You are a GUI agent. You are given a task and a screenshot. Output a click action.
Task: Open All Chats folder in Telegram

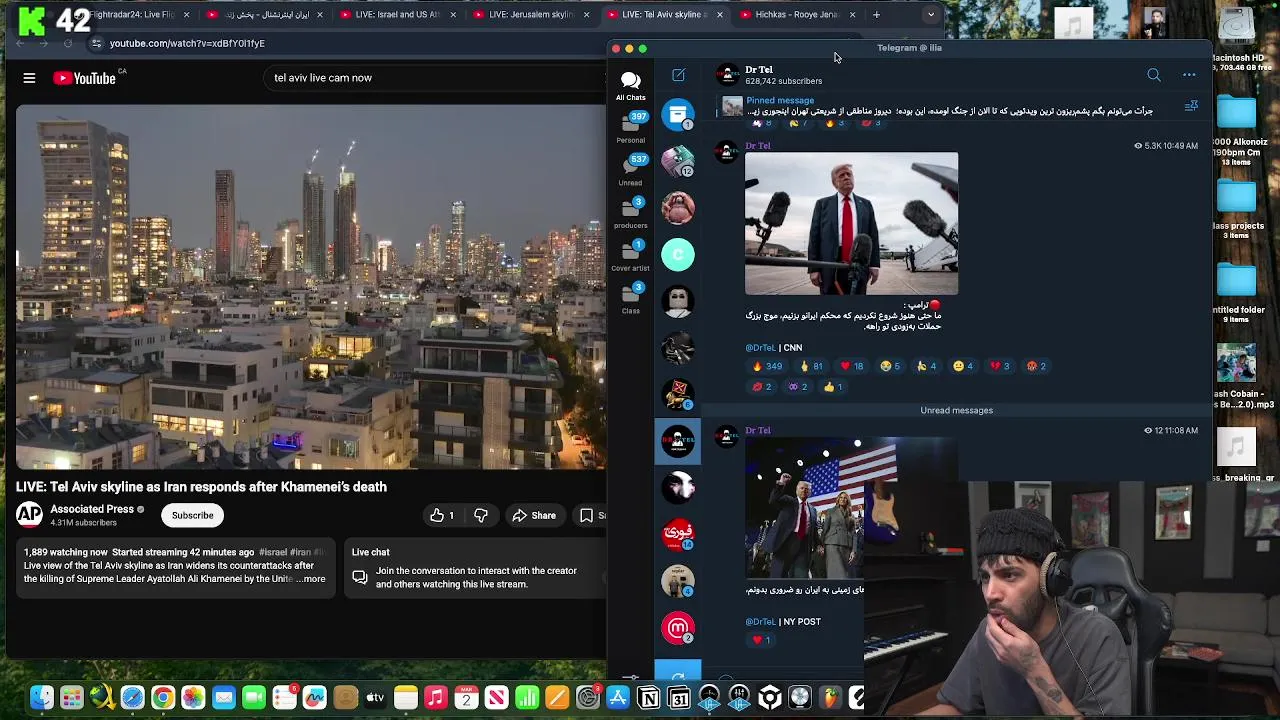click(630, 85)
